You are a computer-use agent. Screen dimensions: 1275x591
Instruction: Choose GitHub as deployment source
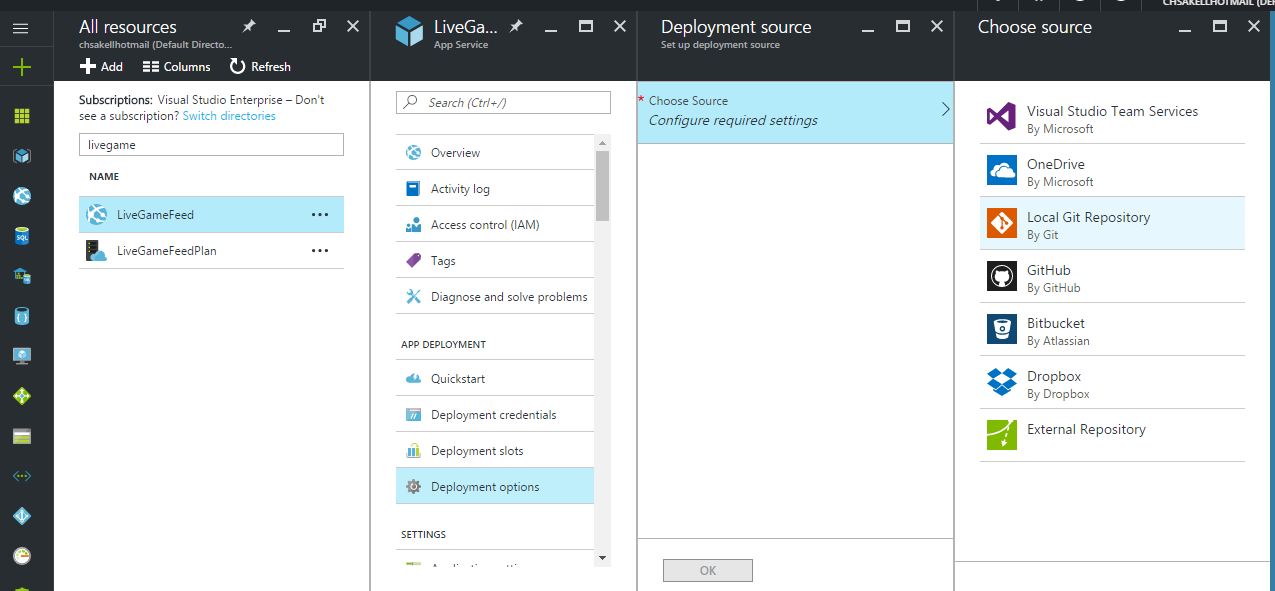1112,277
